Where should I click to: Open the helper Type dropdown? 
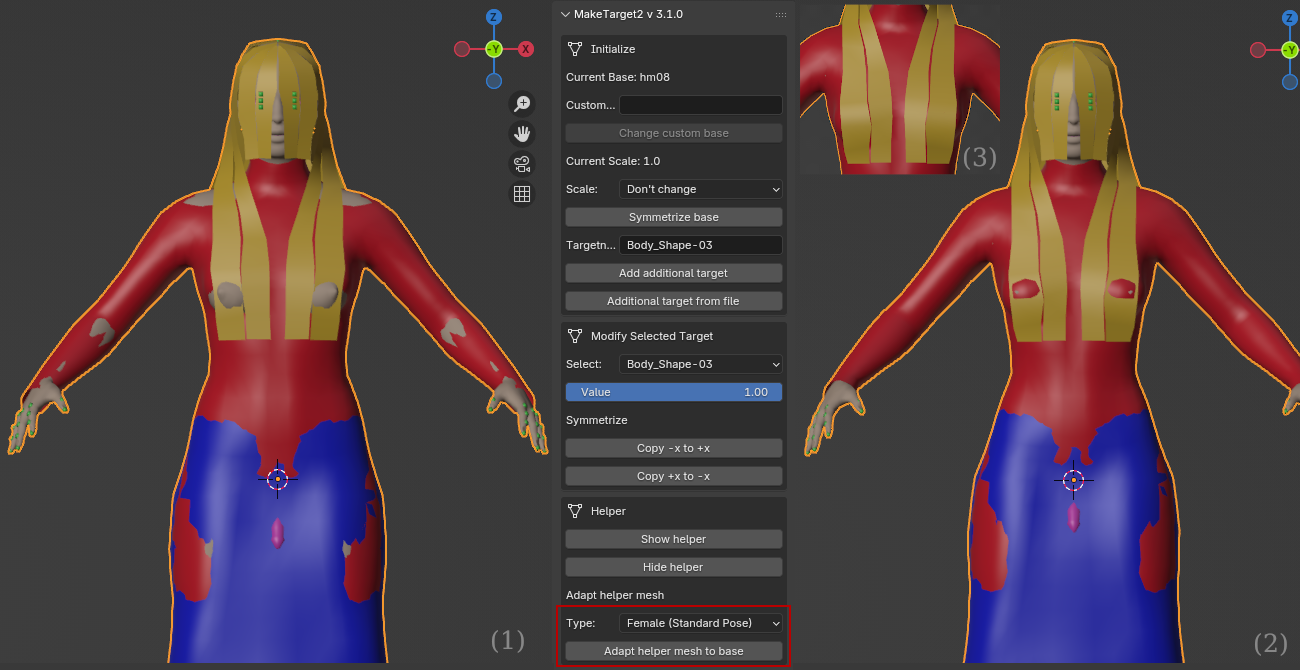pyautogui.click(x=700, y=623)
